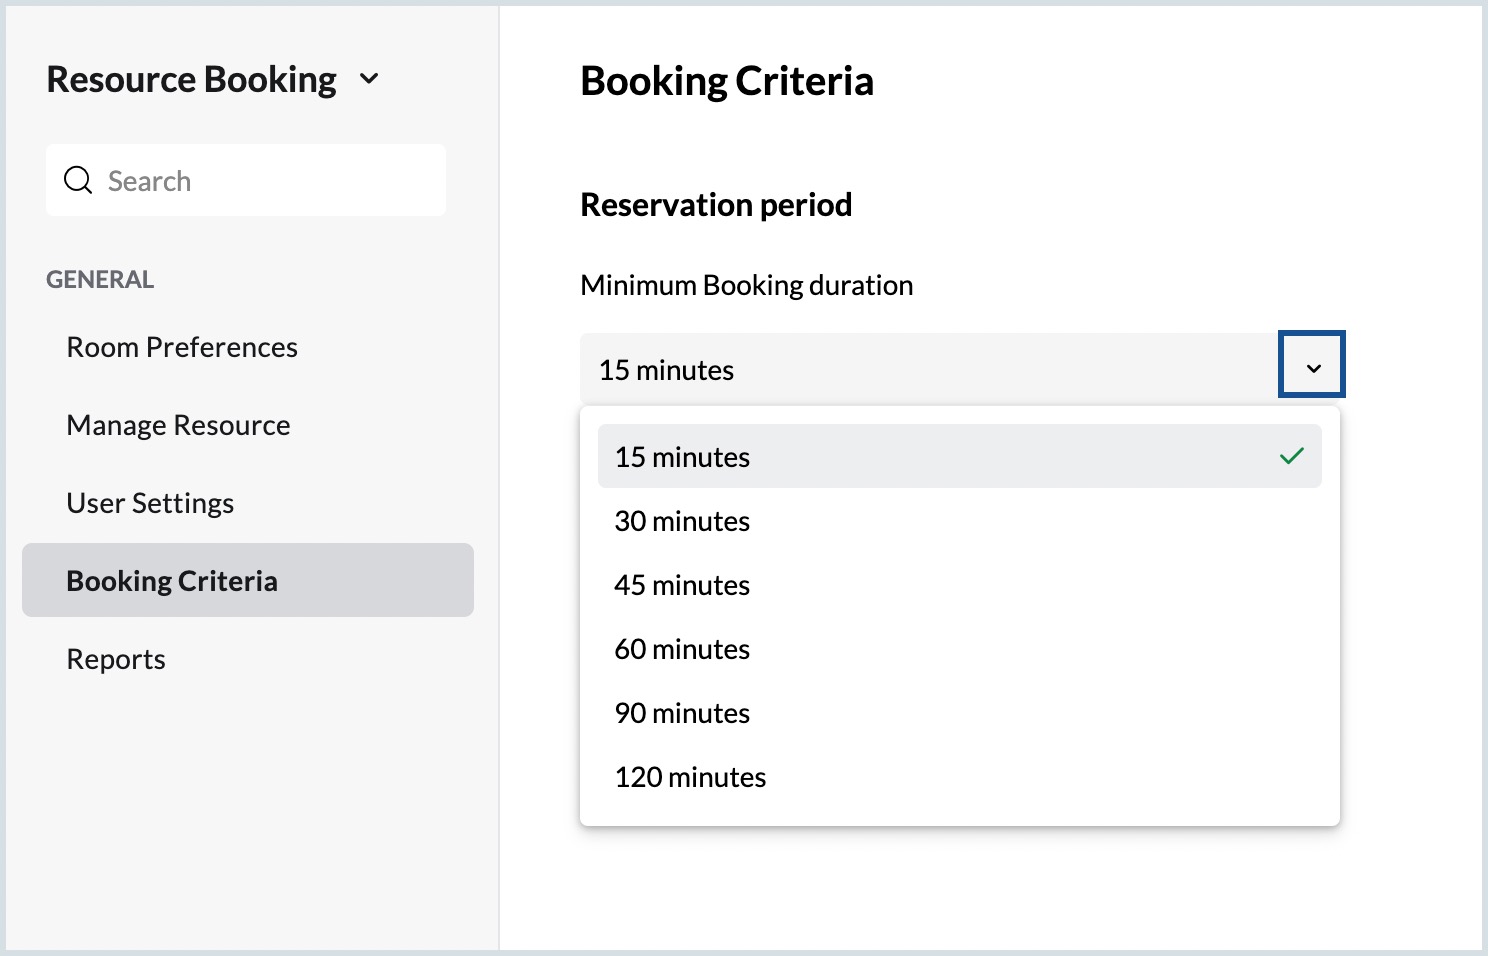Click the GENERAL section label
The width and height of the screenshot is (1488, 956).
100,279
